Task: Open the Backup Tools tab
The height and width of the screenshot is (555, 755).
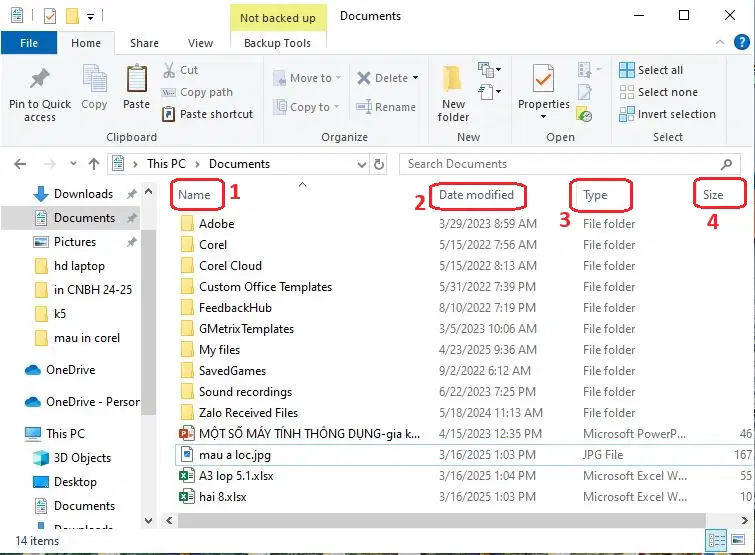Action: point(277,43)
